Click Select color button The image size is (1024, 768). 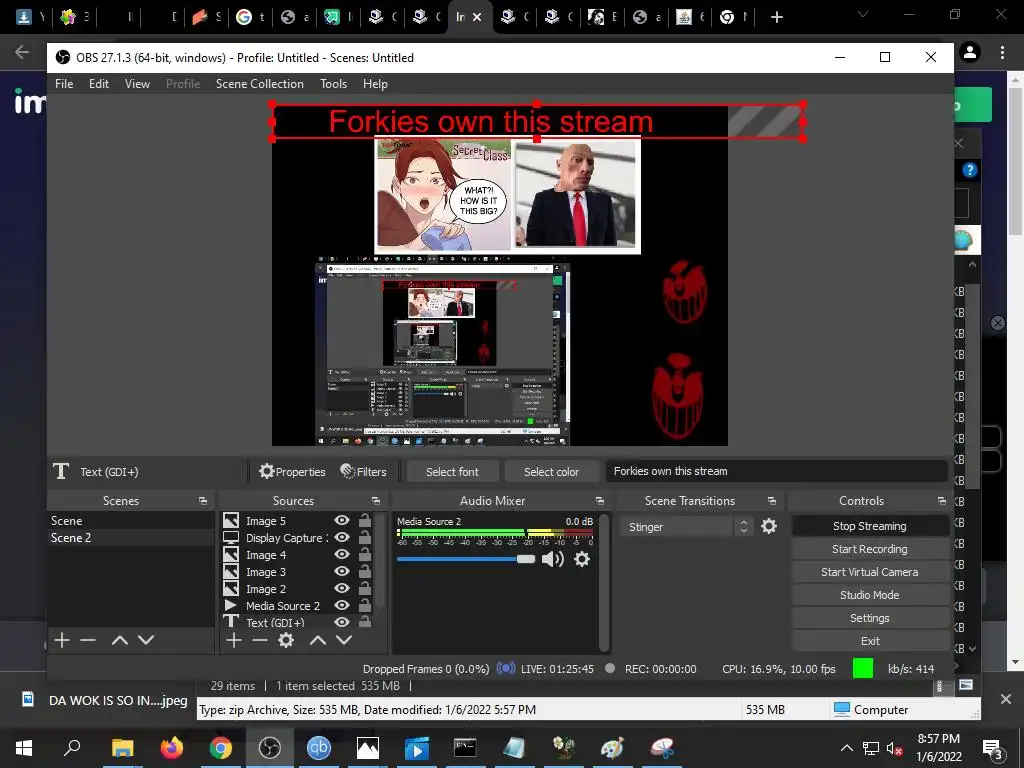point(551,472)
